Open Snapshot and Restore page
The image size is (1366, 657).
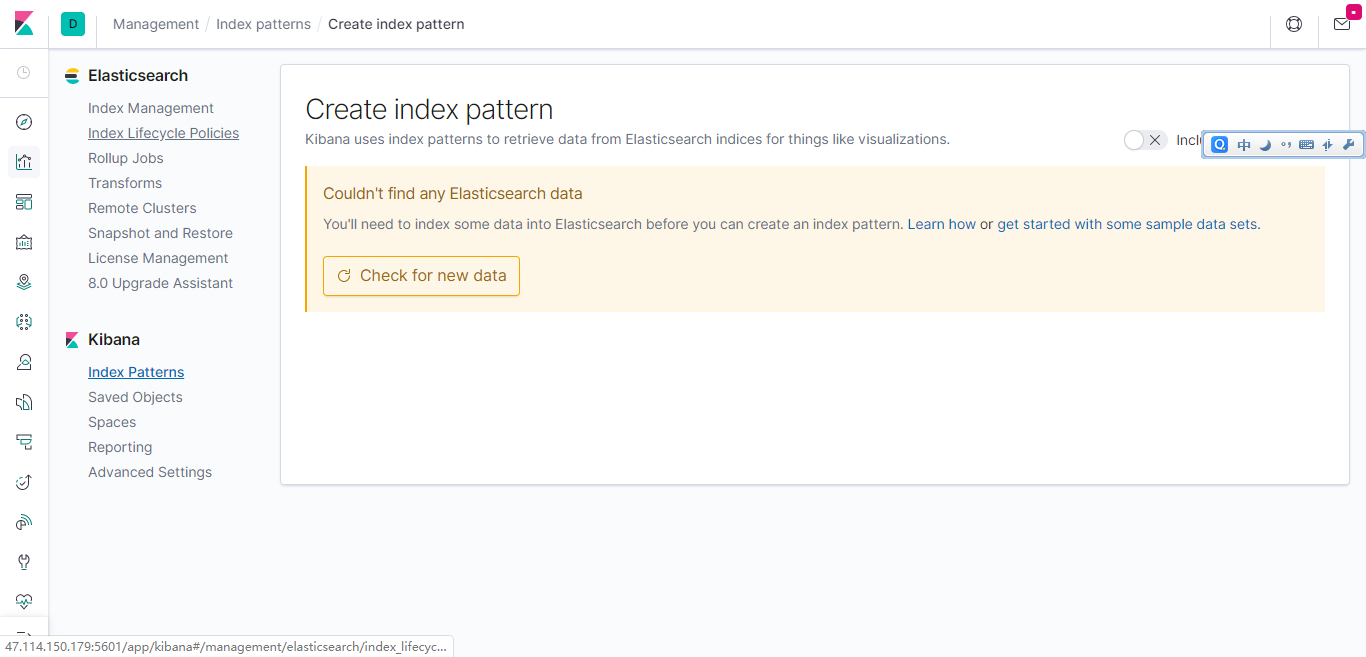click(160, 233)
